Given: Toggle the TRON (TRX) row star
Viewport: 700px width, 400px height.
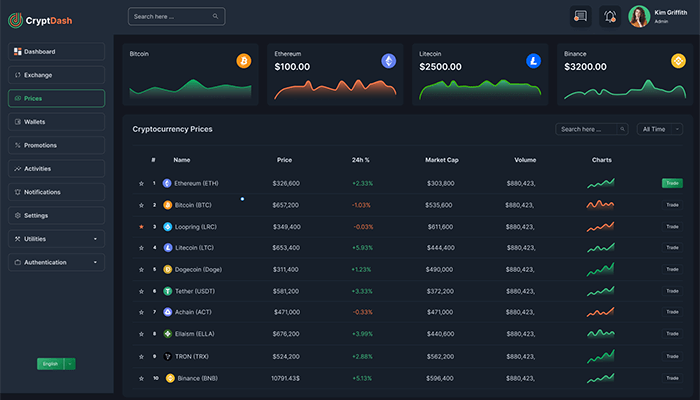Looking at the screenshot, I should [x=141, y=357].
